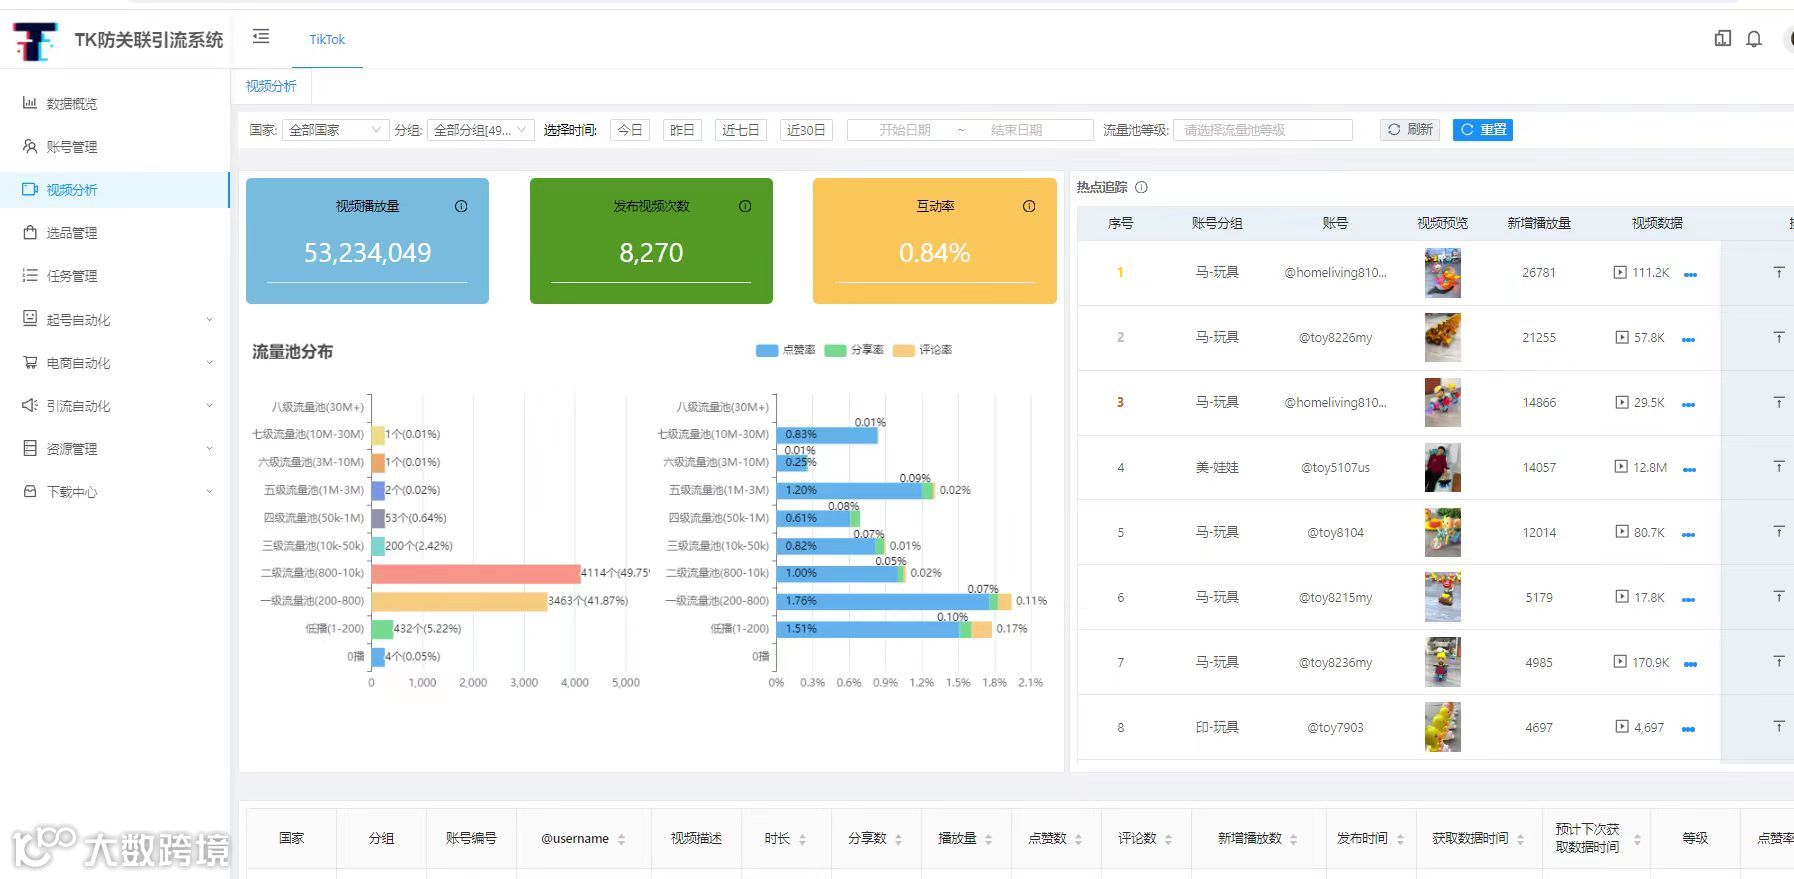Viewport: 1794px width, 879px height.
Task: Expand 电商自动化 sidebar menu
Action: 115,363
